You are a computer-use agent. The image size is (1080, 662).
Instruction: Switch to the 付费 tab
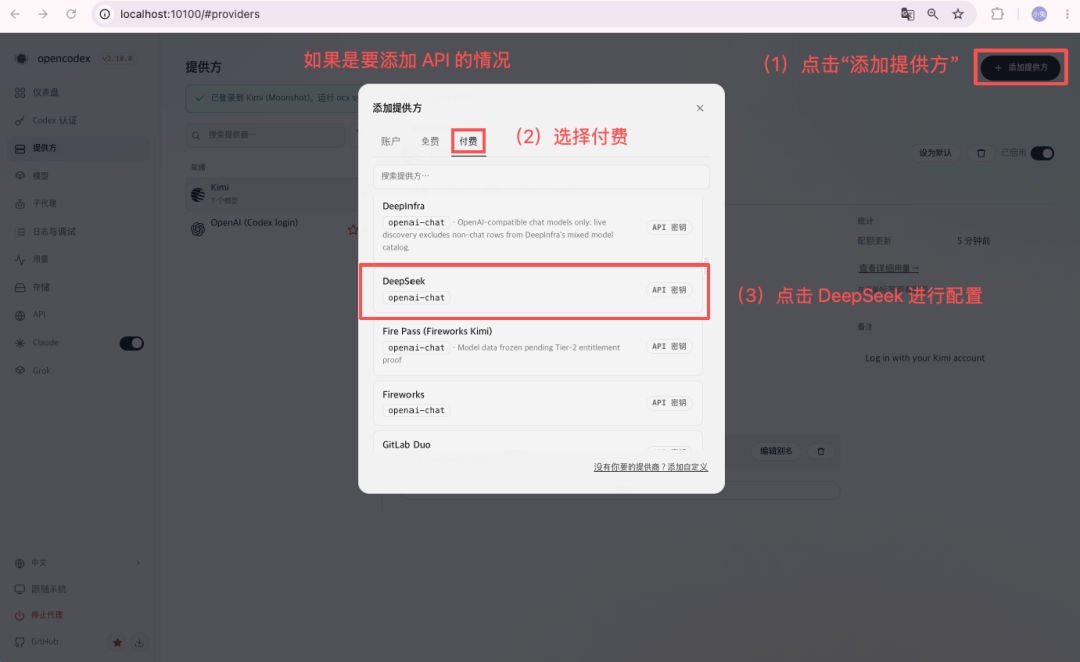tap(468, 141)
